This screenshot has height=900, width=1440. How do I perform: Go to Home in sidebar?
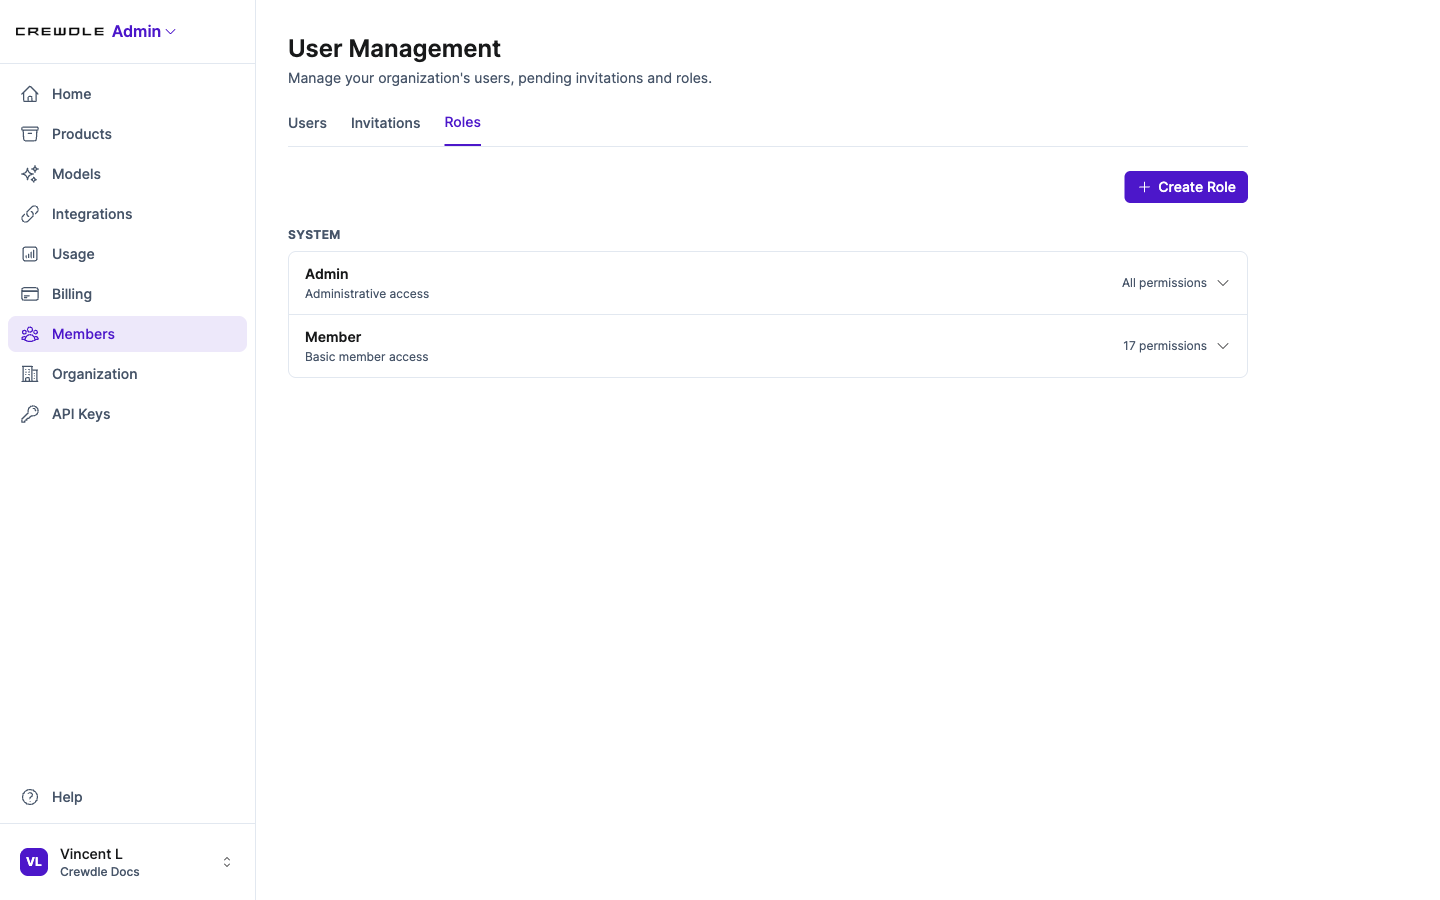click(127, 94)
